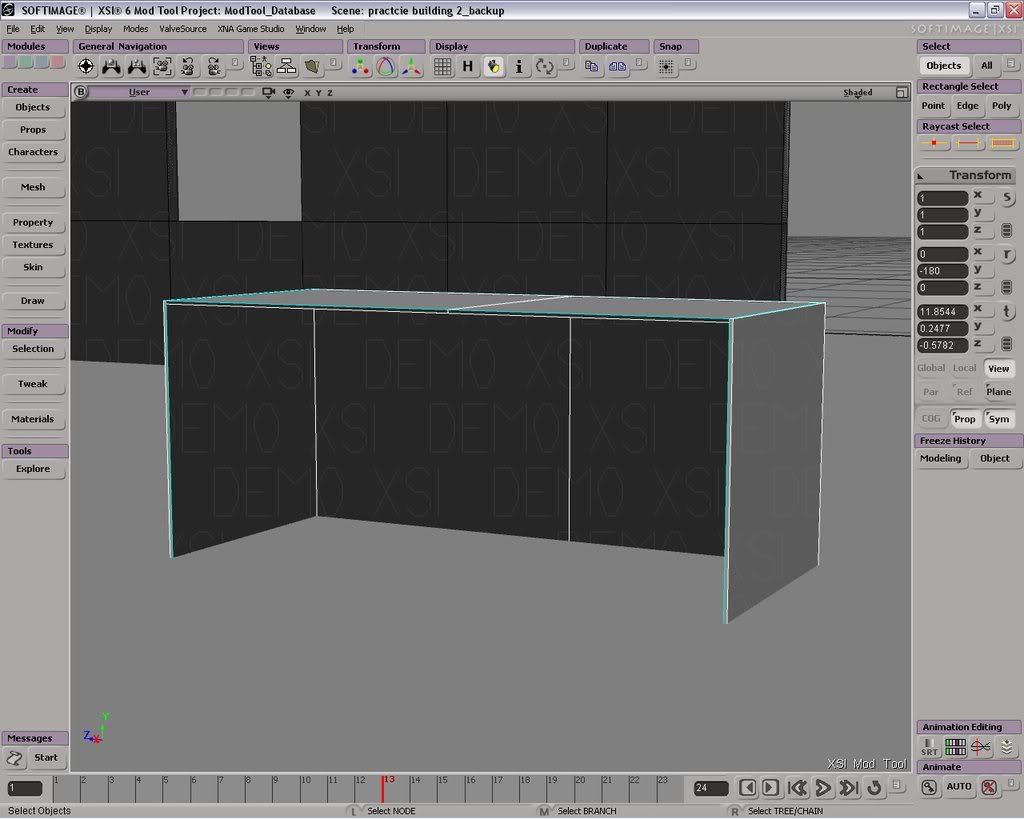The width and height of the screenshot is (1024, 819).
Task: Click the rotate r transform icon
Action: click(x=1007, y=255)
